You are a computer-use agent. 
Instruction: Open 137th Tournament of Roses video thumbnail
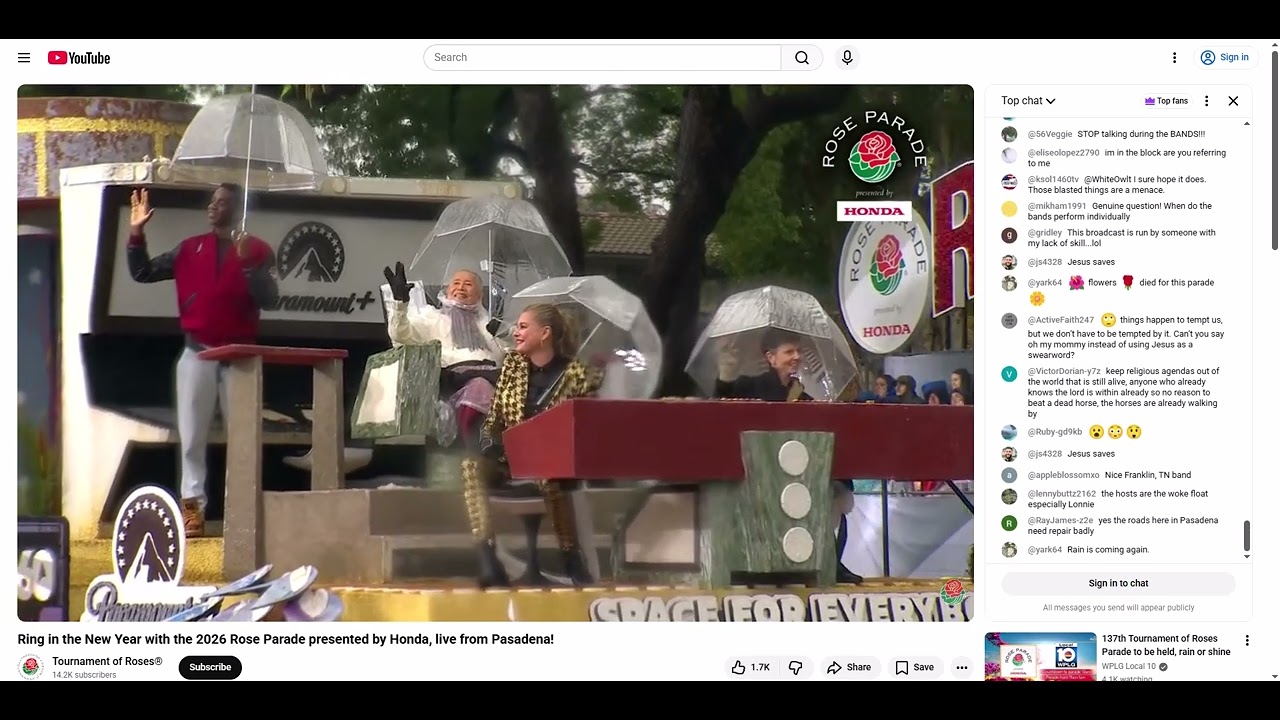[x=1040, y=657]
